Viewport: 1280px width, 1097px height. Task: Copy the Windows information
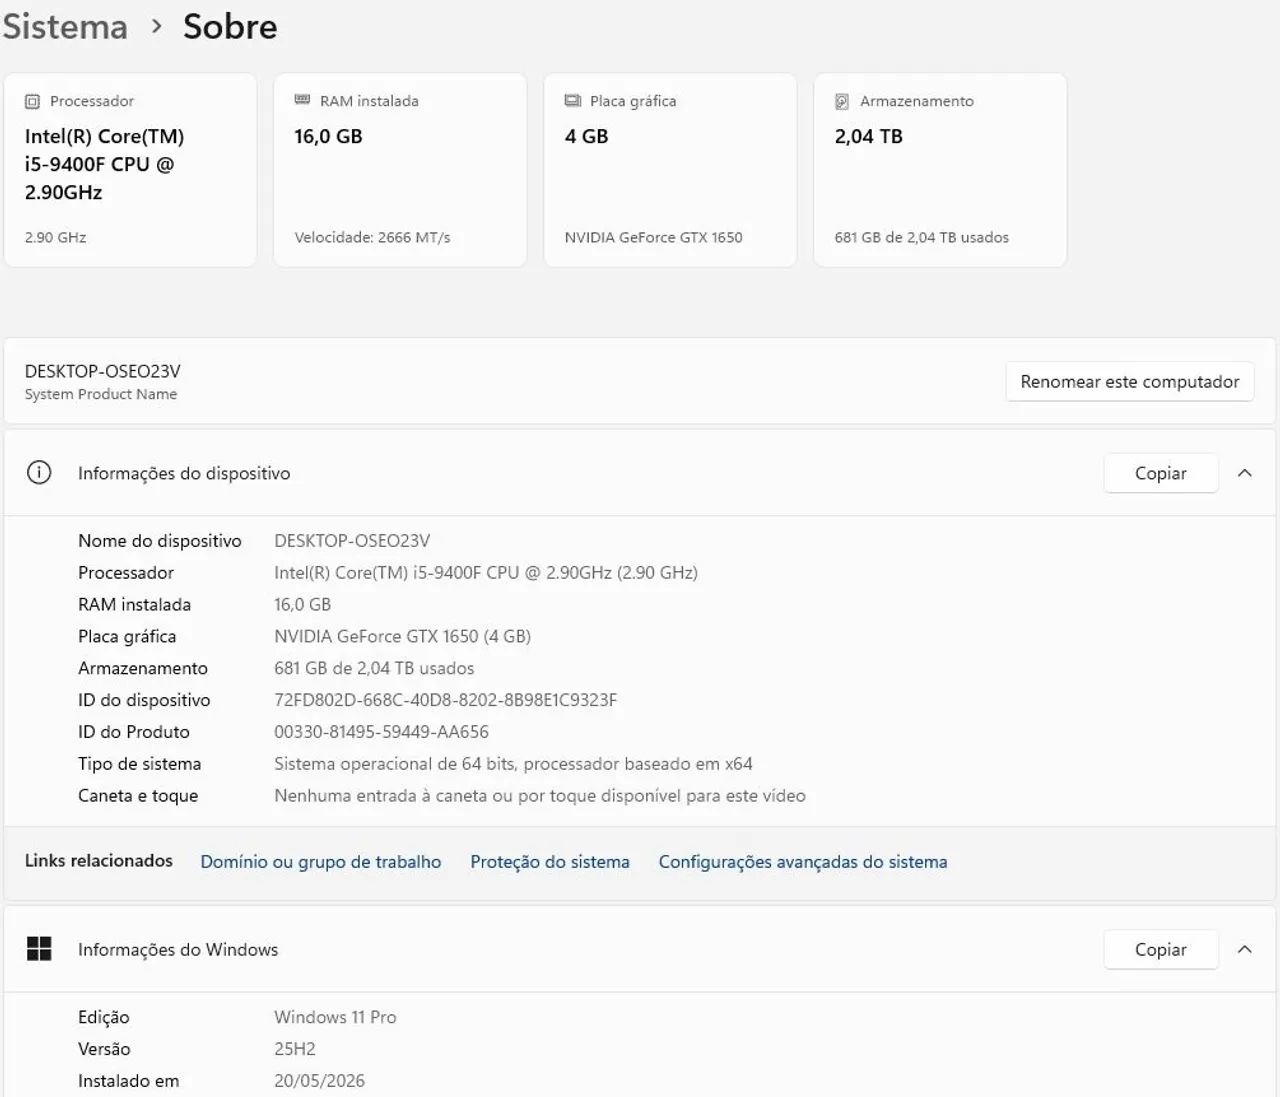coord(1161,949)
